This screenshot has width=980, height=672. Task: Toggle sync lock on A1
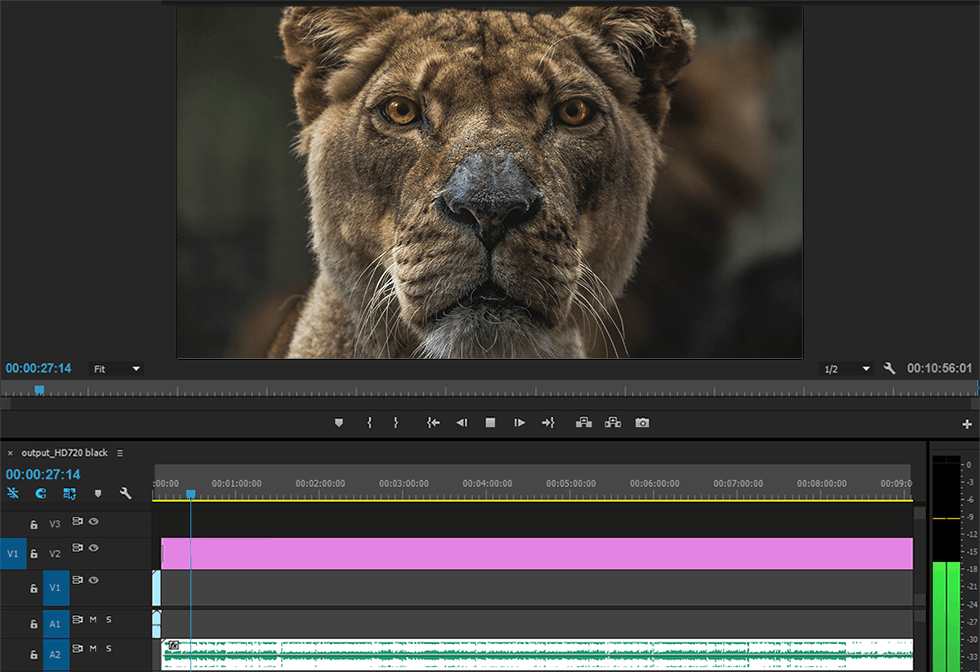(x=78, y=619)
